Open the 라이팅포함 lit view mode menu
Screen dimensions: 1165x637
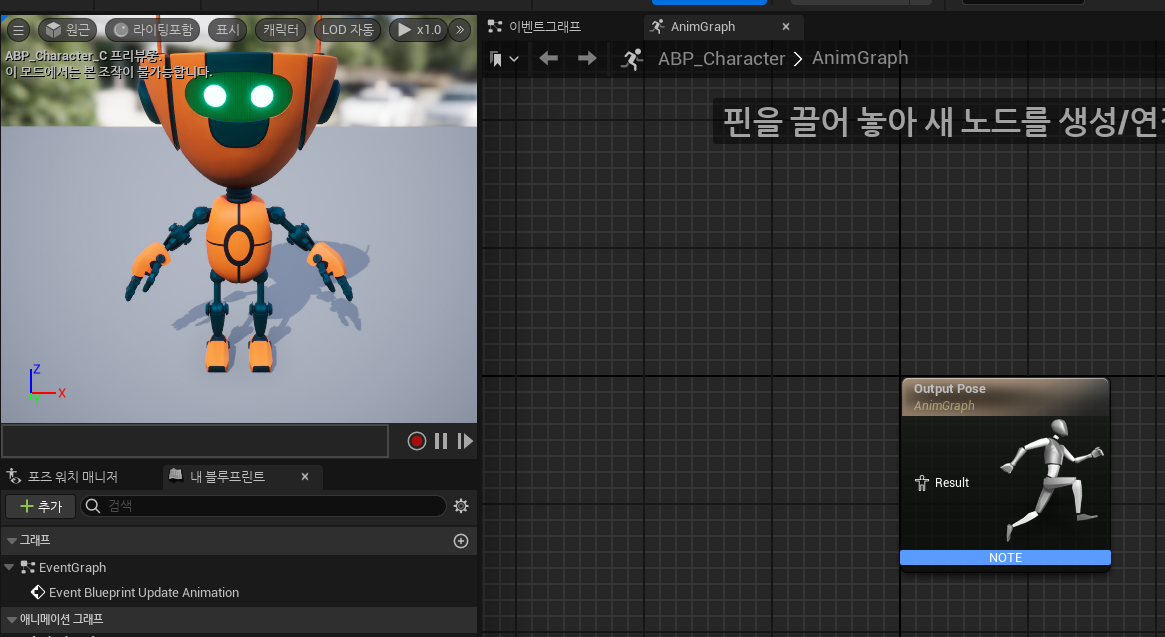[153, 30]
